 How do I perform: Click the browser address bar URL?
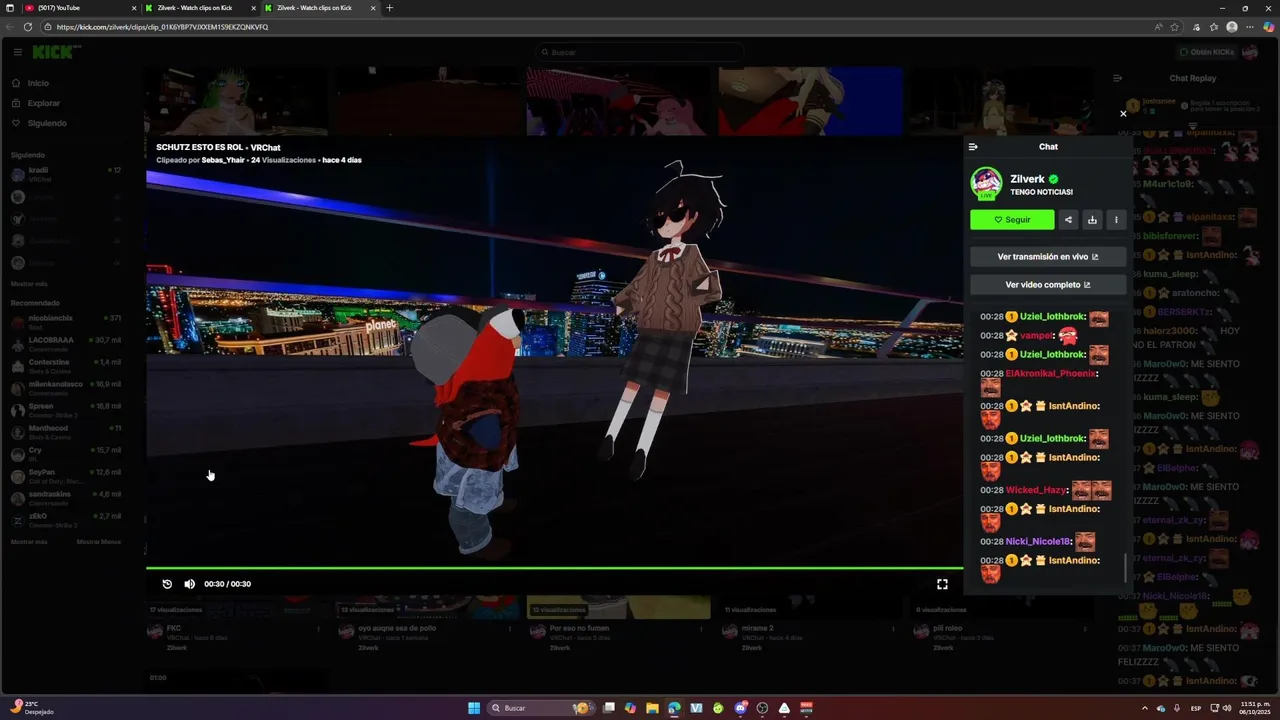click(x=163, y=27)
